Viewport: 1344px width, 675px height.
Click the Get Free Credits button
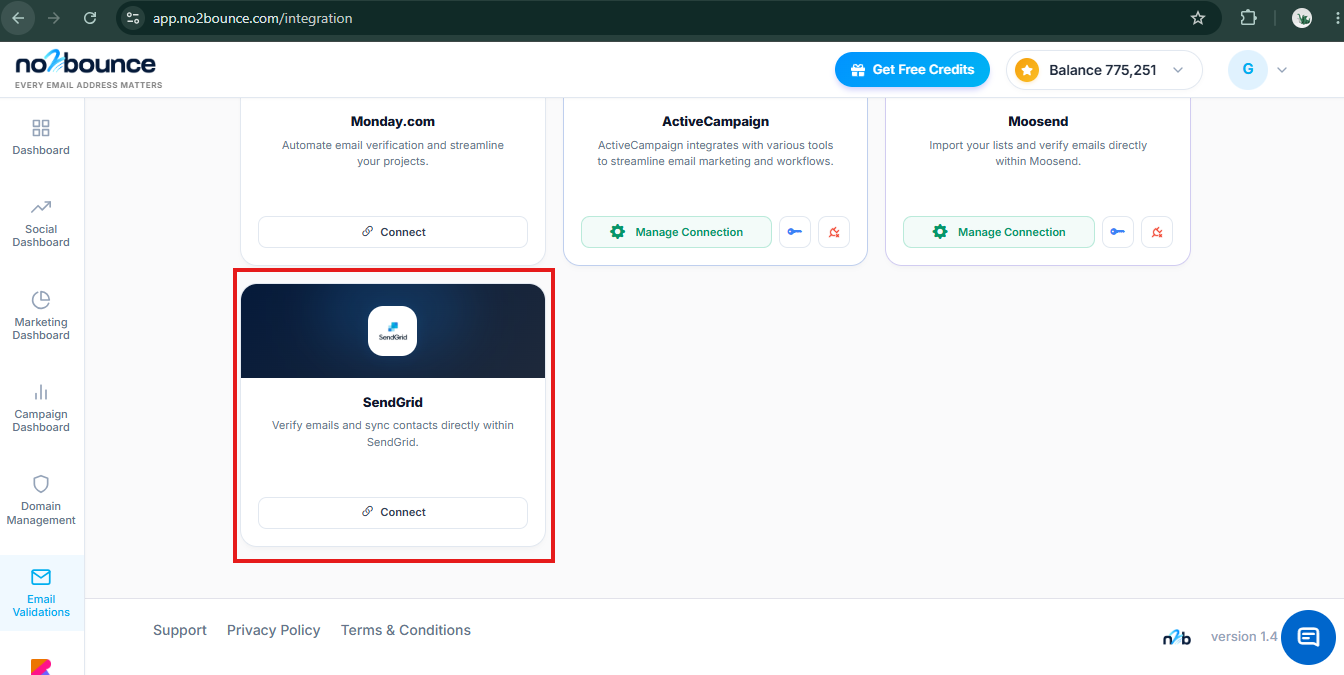click(912, 70)
